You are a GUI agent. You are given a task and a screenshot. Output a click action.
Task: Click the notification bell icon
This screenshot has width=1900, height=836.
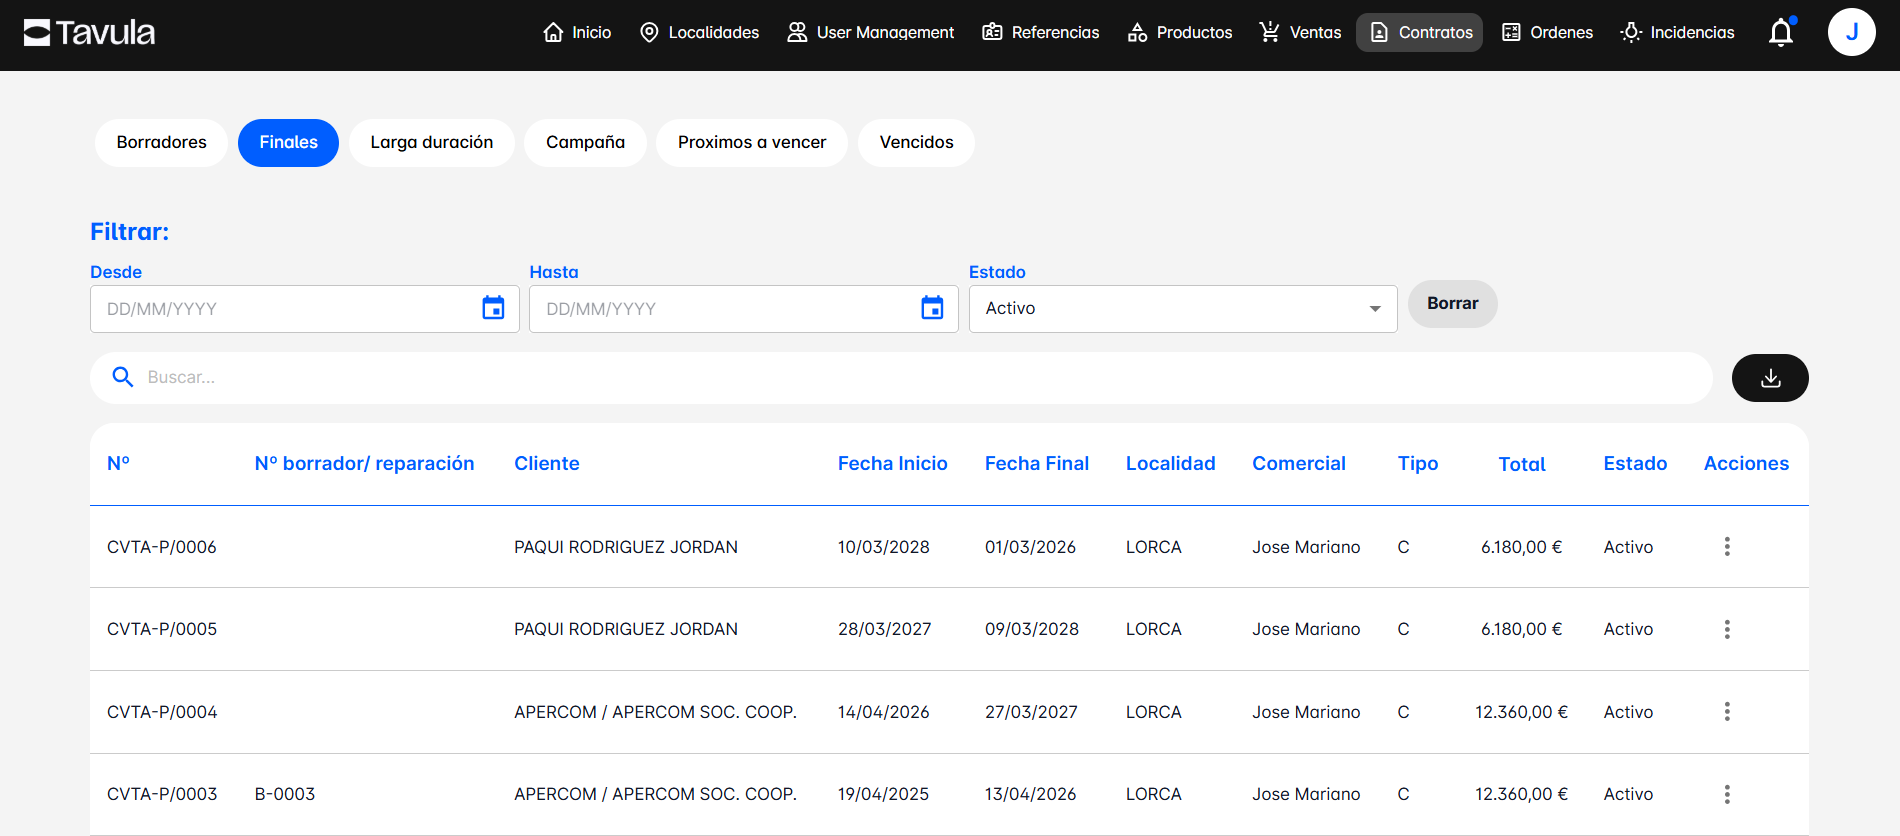pyautogui.click(x=1780, y=33)
